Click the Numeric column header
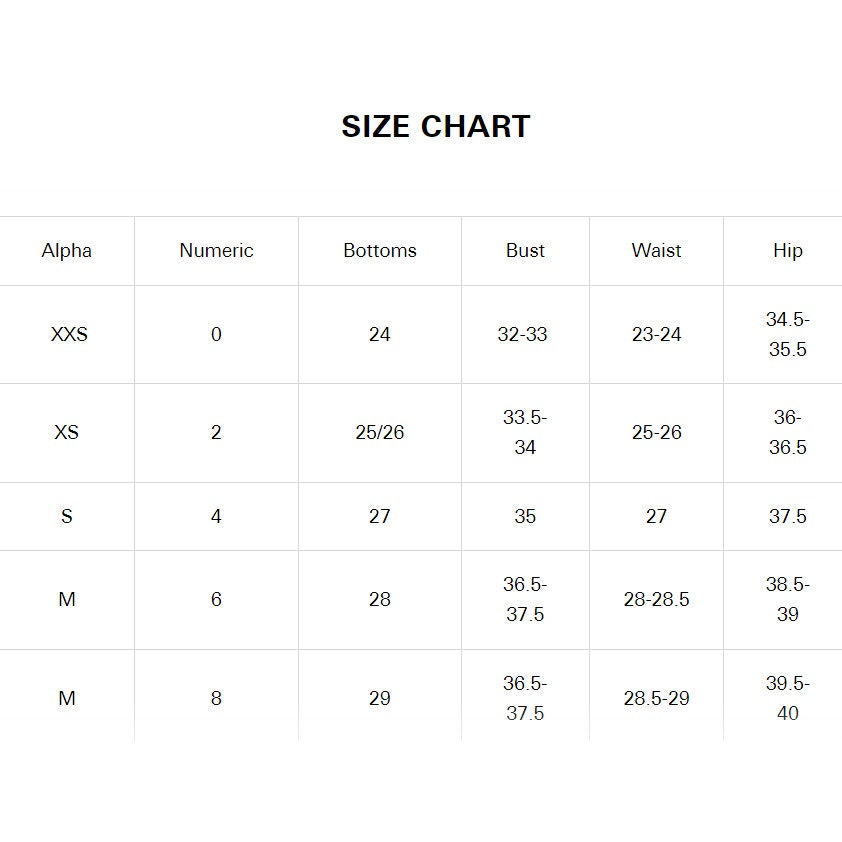The image size is (842, 842). coord(216,251)
